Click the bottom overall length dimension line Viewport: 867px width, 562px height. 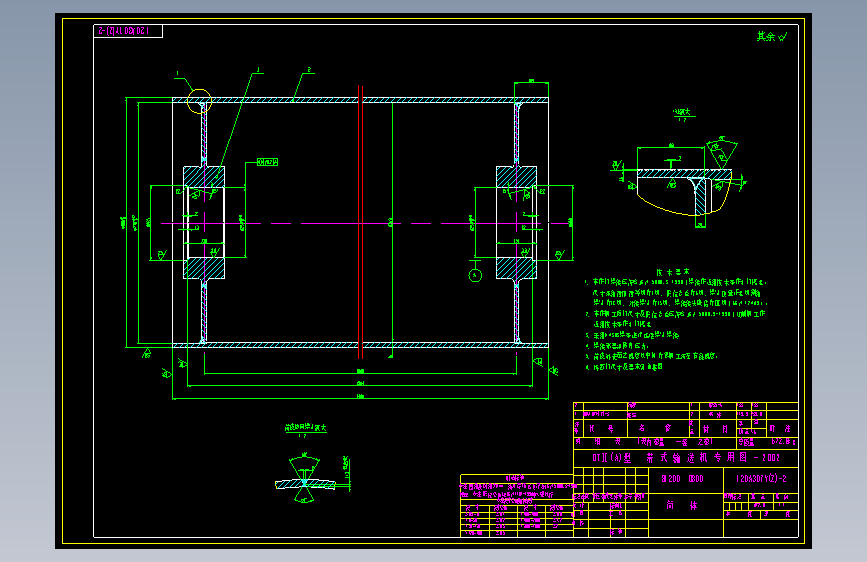(x=361, y=398)
